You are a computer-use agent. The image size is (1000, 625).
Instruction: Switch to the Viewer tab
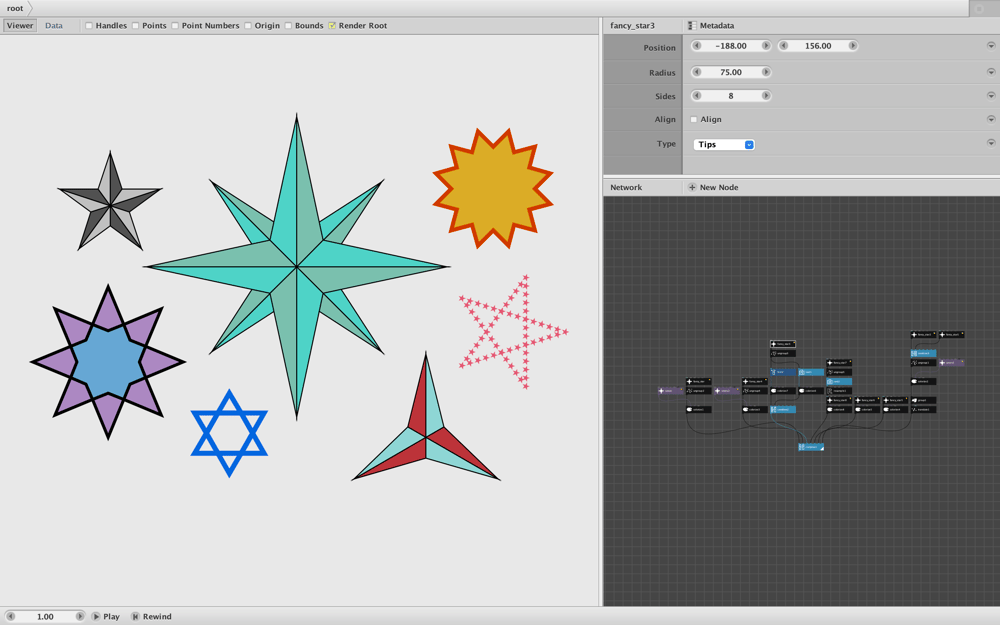[20, 26]
